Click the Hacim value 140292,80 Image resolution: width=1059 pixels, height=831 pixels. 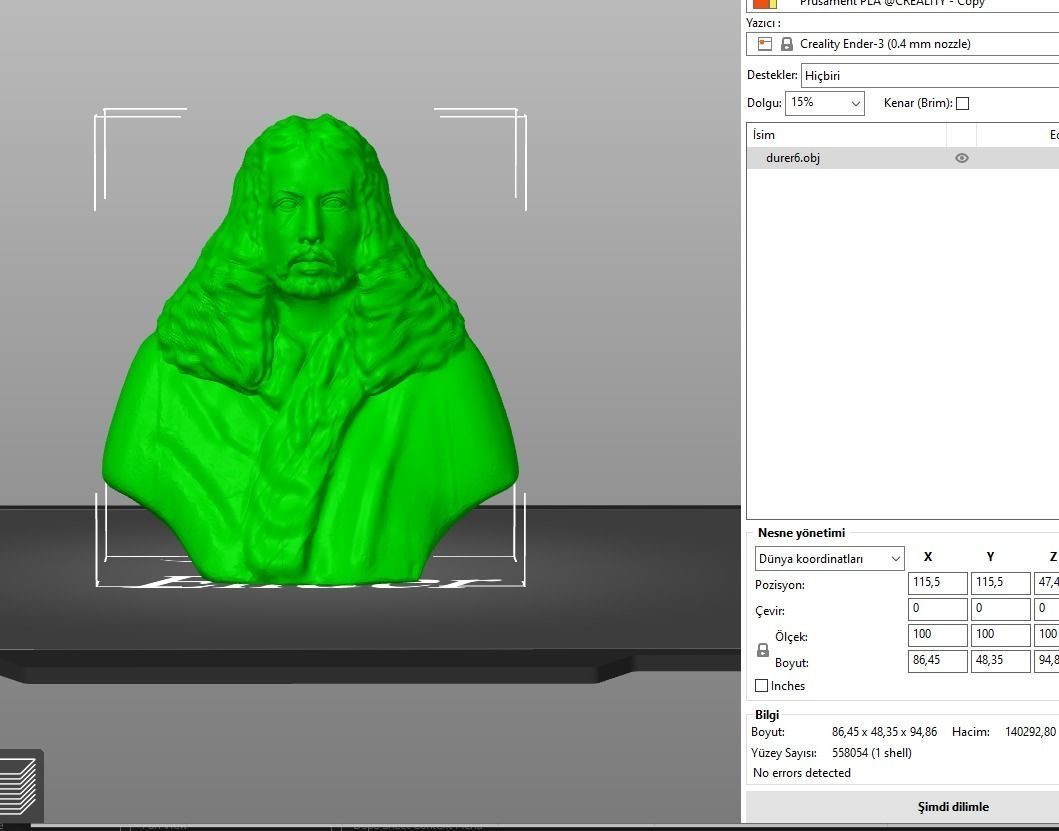tap(1030, 732)
